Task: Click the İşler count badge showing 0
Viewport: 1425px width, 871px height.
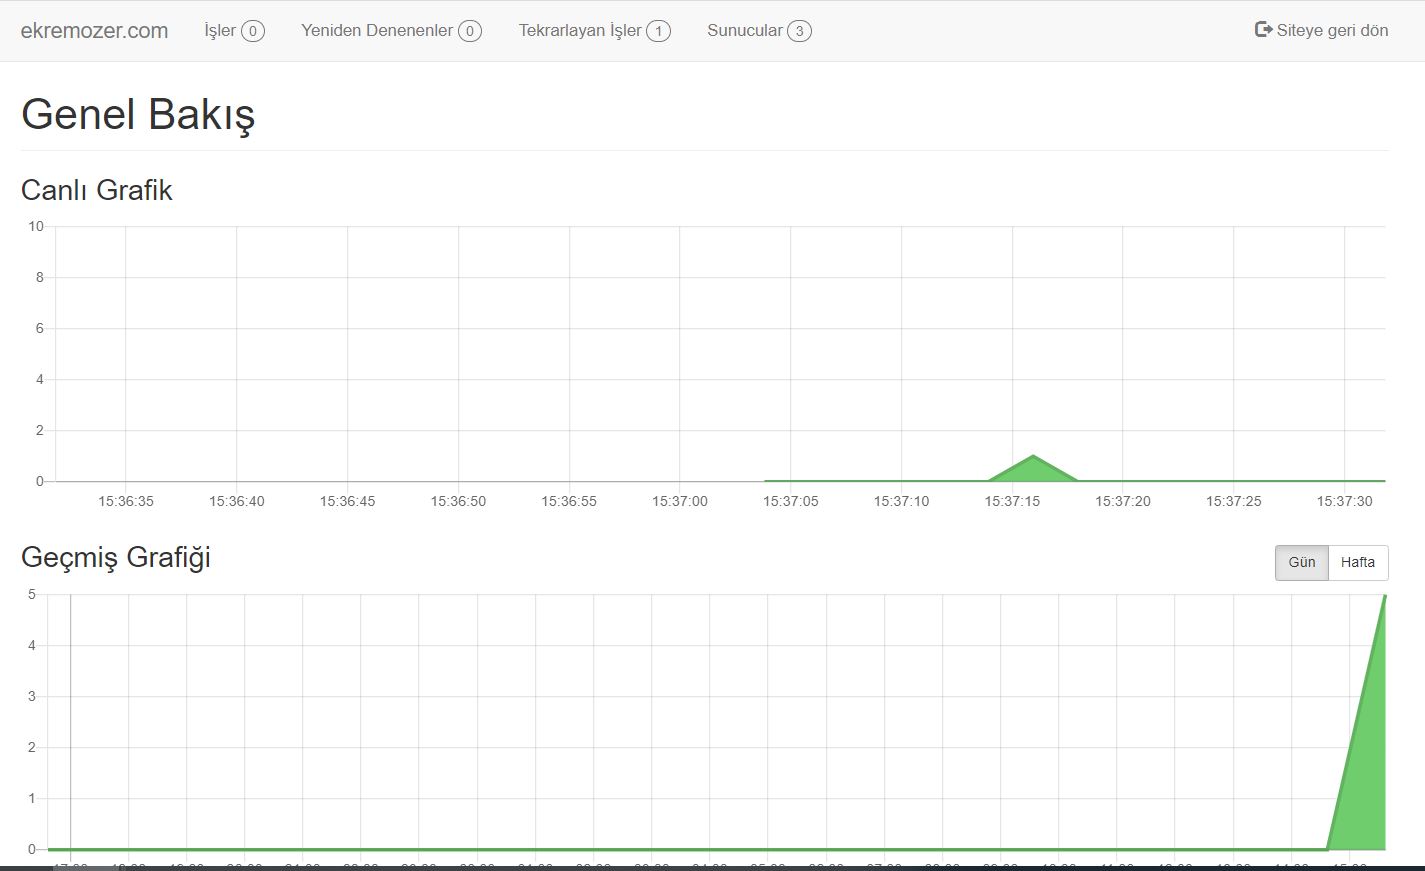Action: (253, 31)
